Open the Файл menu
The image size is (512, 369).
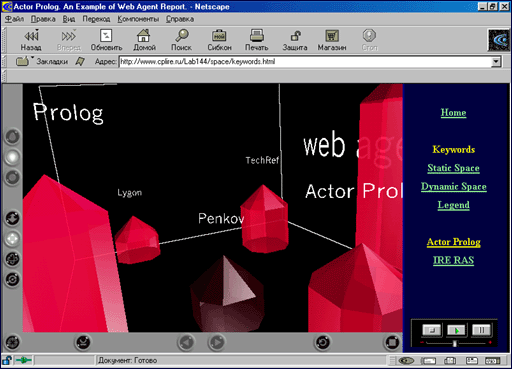pyautogui.click(x=14, y=19)
